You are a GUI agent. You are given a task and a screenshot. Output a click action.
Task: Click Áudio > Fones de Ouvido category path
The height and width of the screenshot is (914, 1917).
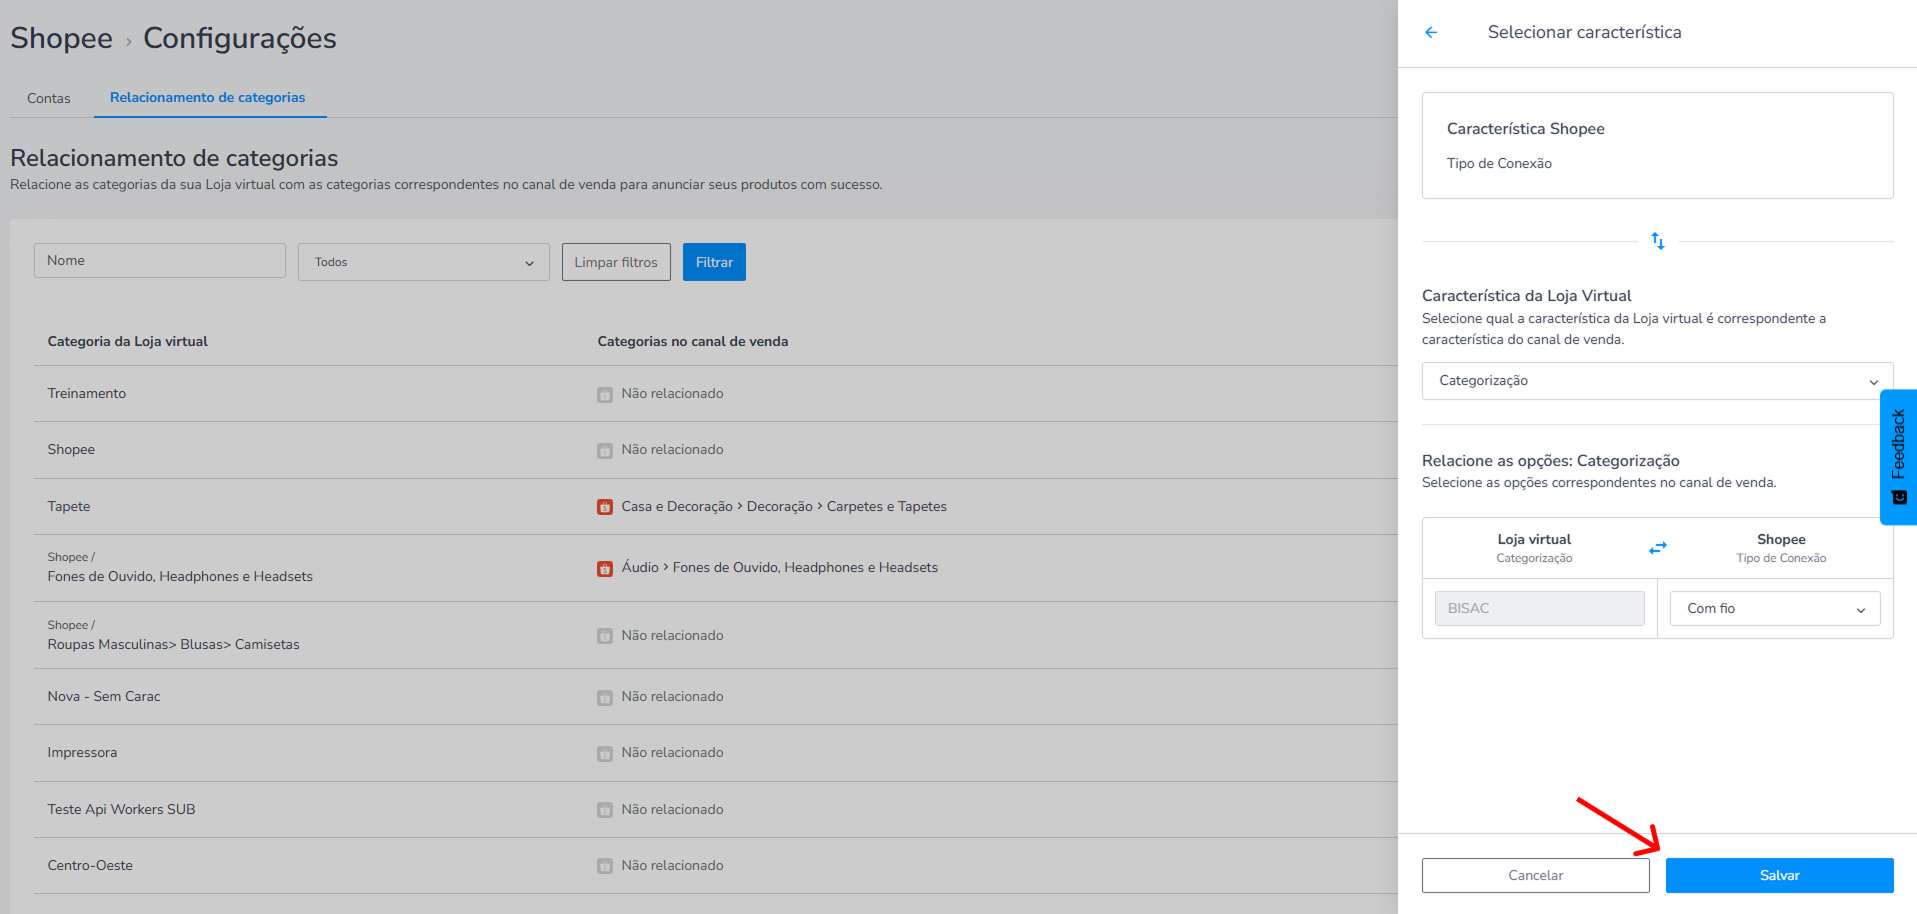coord(780,567)
